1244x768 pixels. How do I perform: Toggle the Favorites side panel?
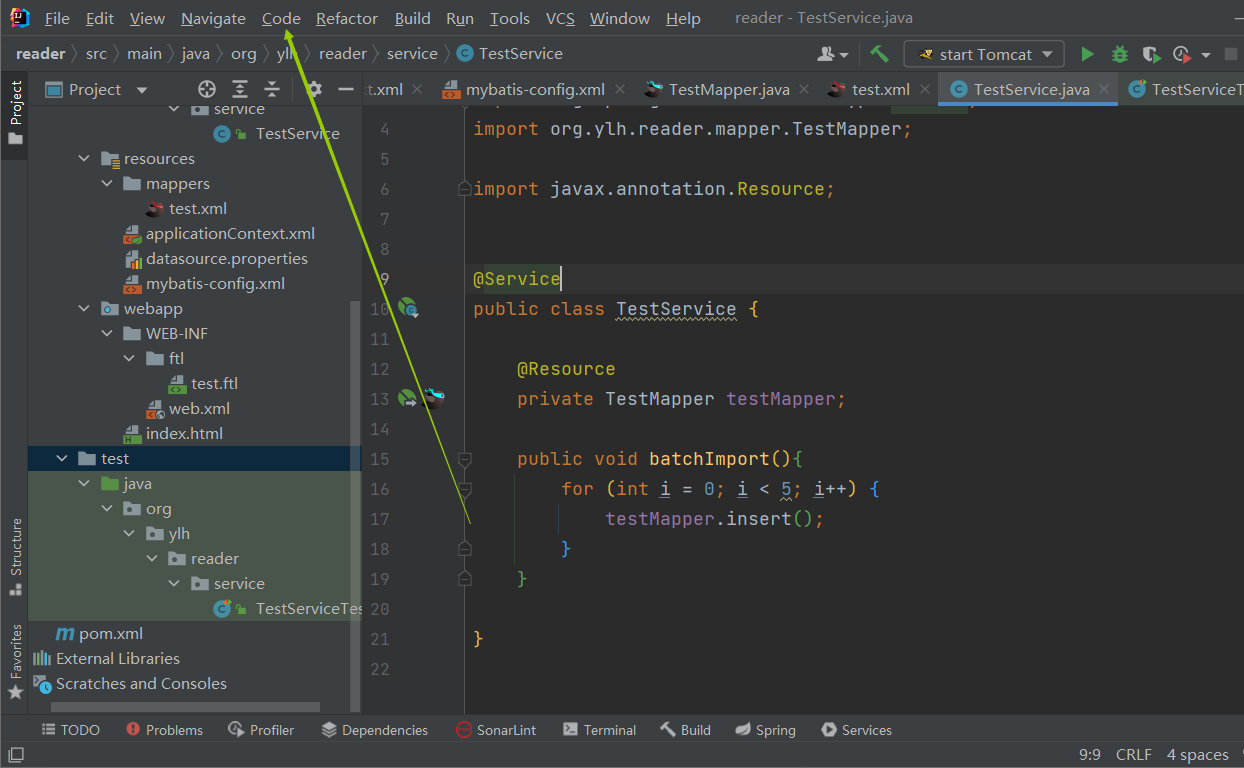click(x=15, y=662)
